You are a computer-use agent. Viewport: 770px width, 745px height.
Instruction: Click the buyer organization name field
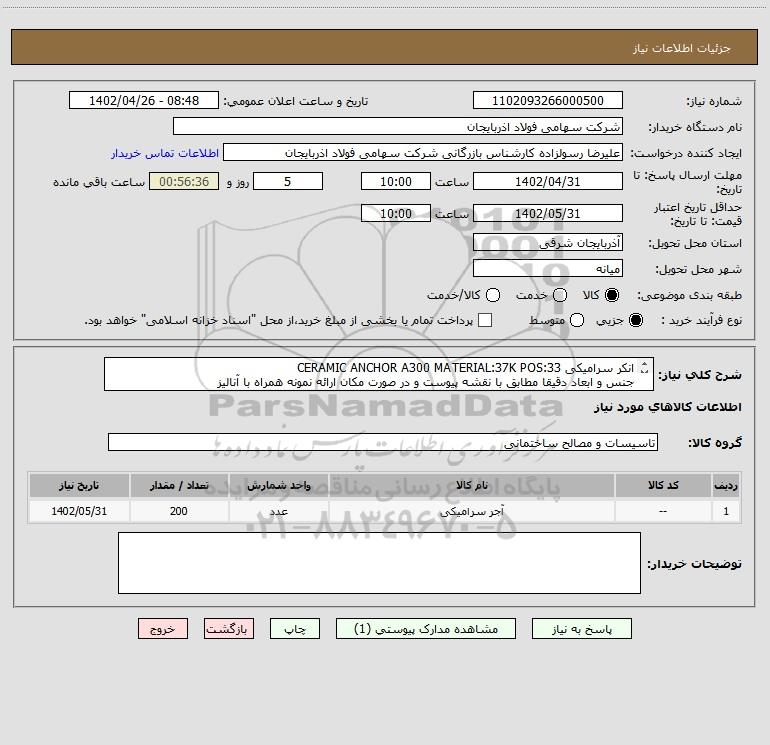tap(398, 127)
